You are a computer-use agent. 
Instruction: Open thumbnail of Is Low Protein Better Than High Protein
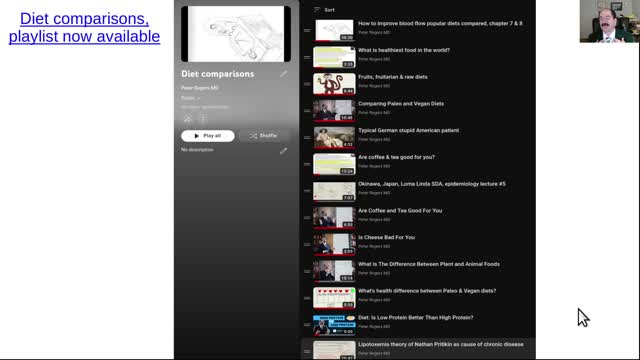[334, 324]
